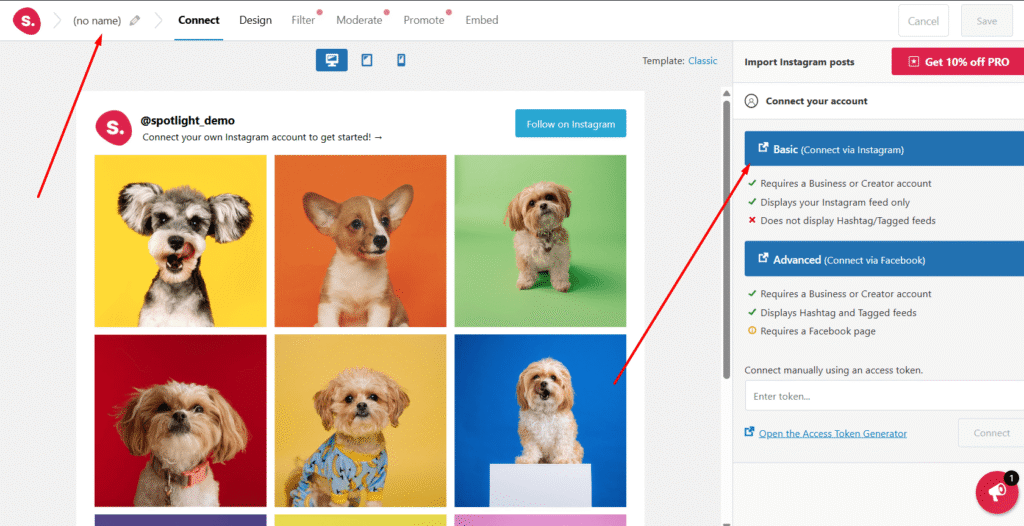Switch to desktop preview icon

click(x=332, y=60)
